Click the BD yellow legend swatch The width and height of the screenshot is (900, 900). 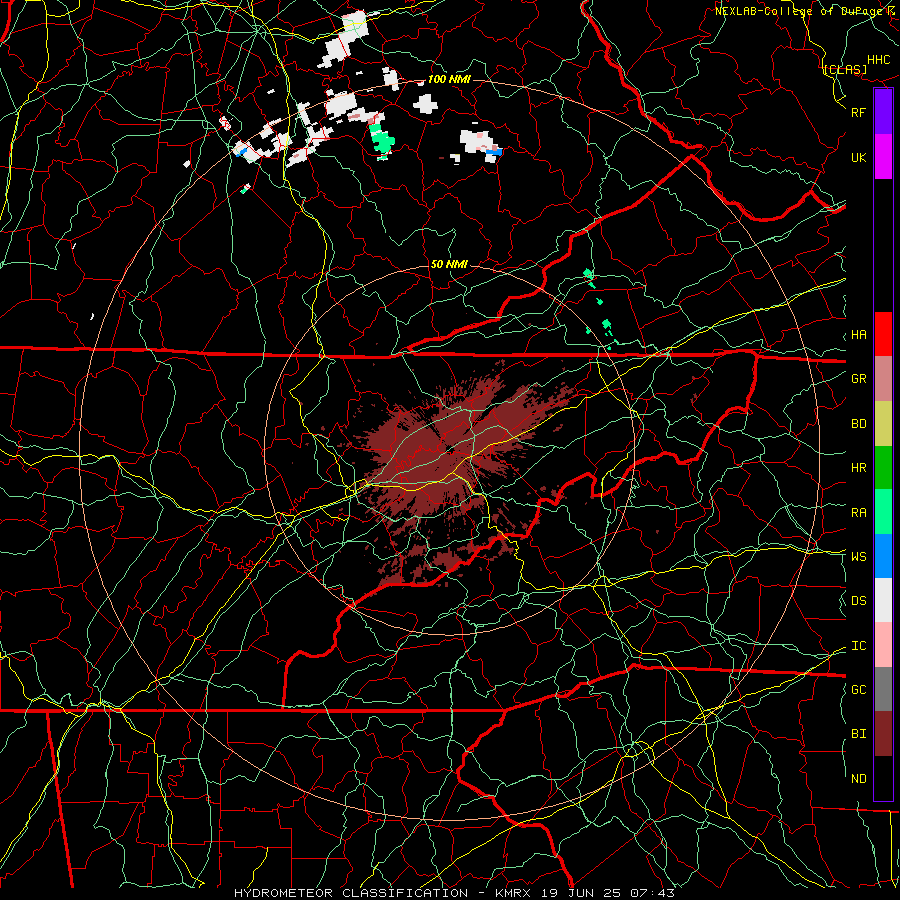pos(883,423)
